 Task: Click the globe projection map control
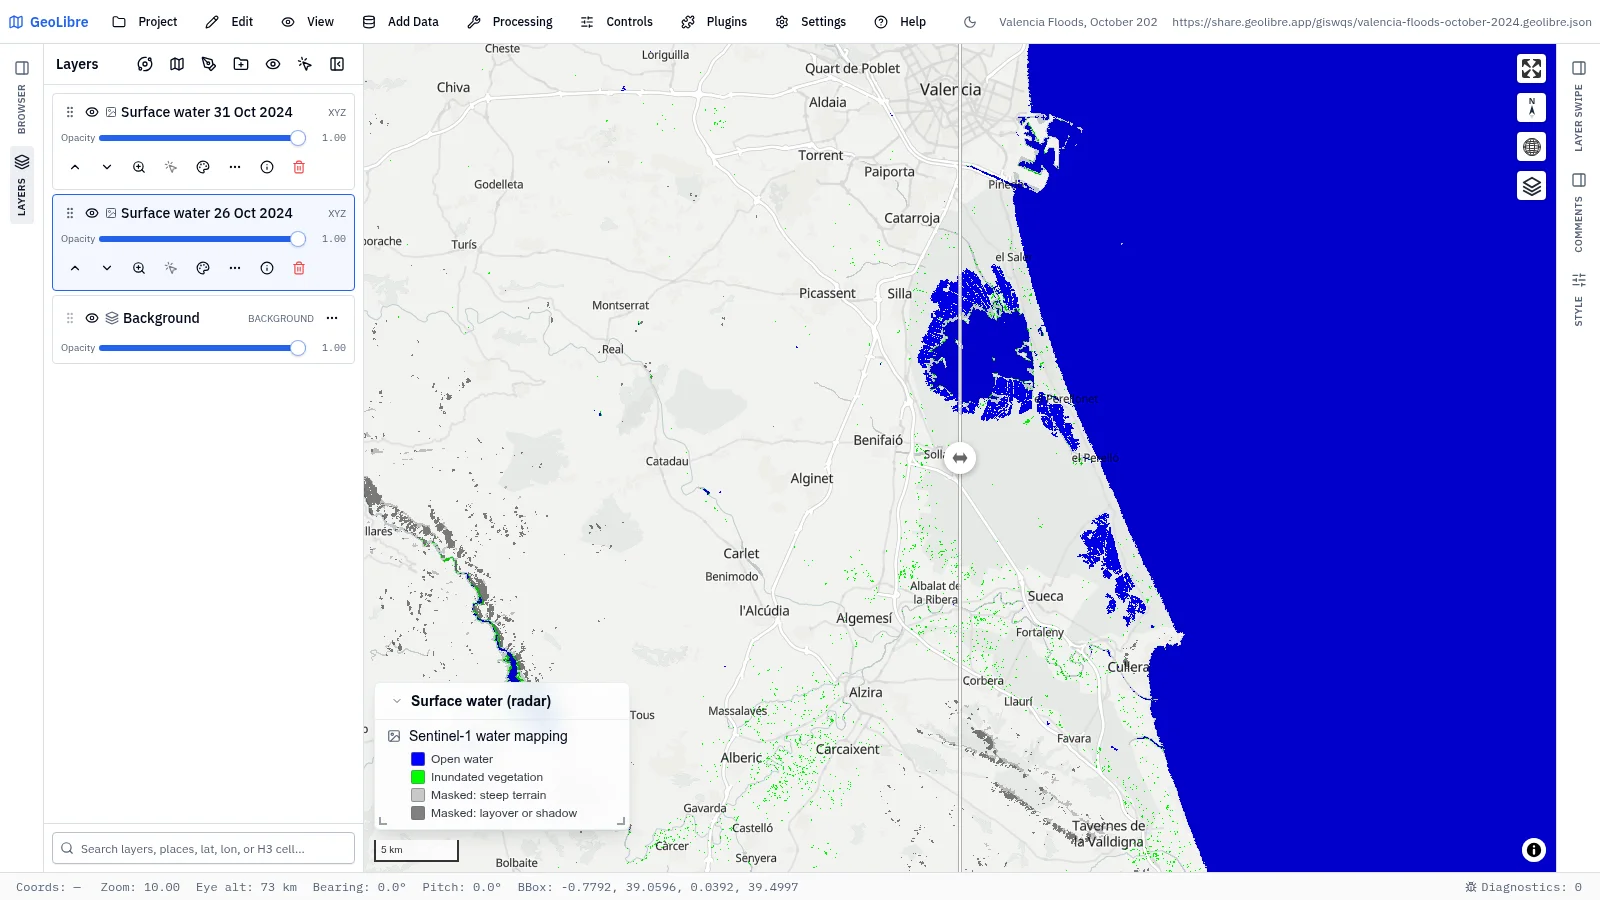[x=1532, y=147]
